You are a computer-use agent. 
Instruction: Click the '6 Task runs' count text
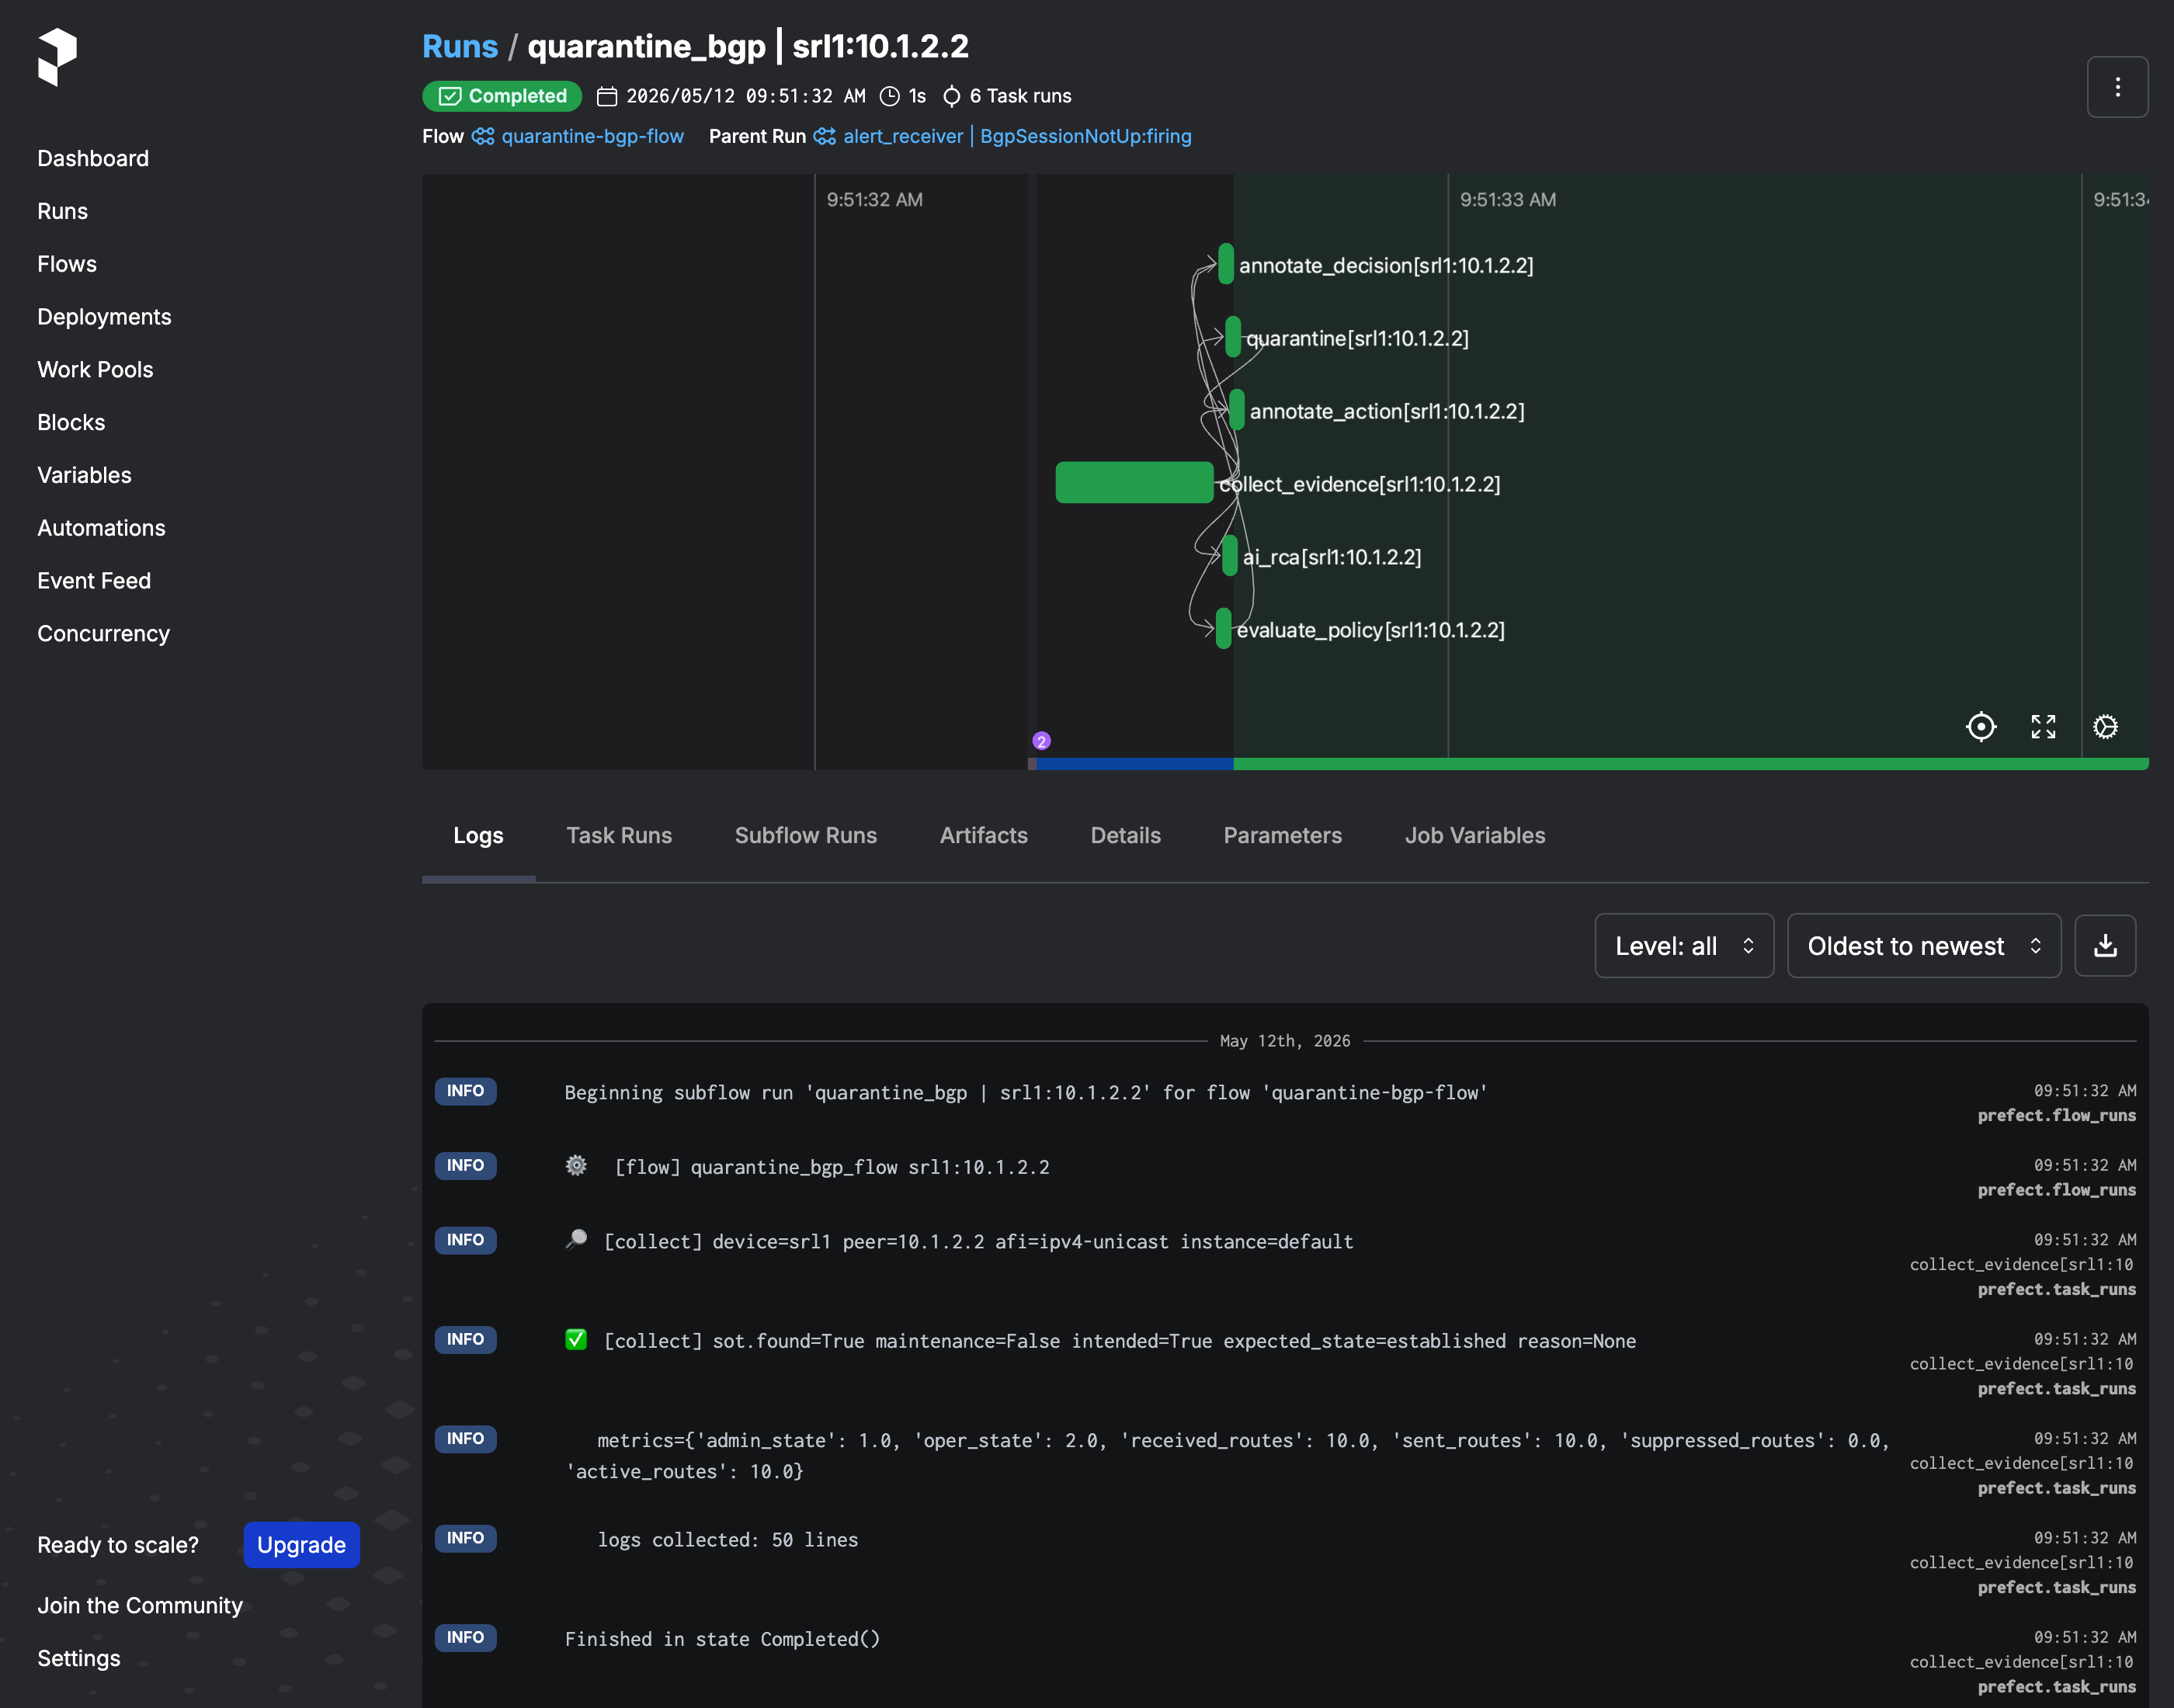1020,96
